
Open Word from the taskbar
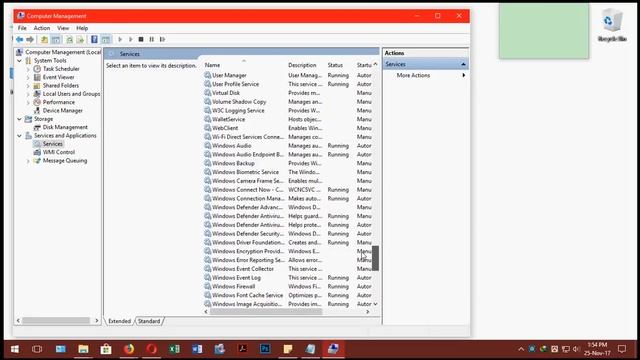[x=197, y=349]
